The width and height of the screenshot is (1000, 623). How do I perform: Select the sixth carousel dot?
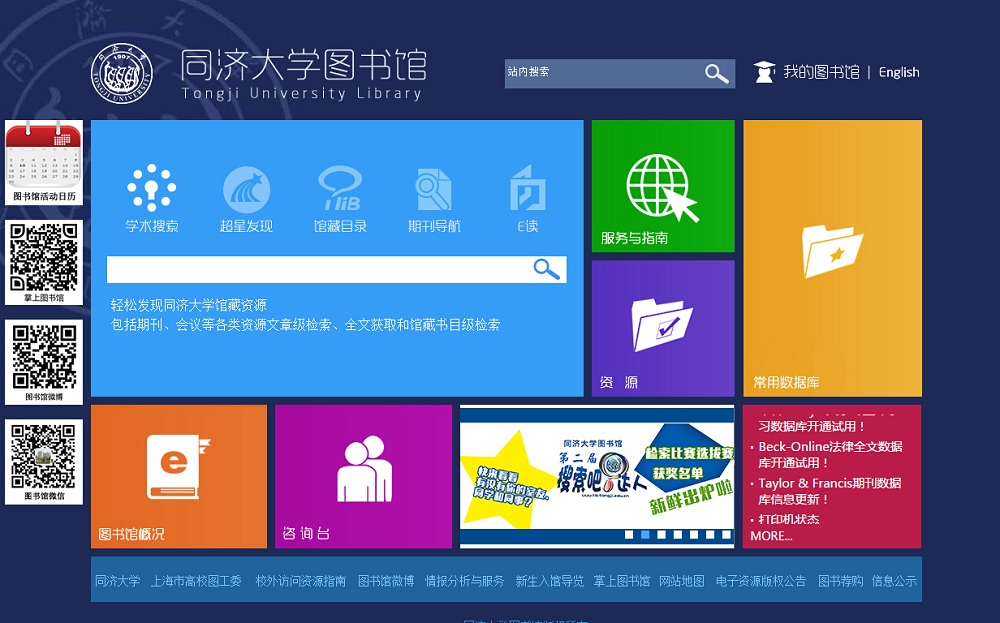710,535
